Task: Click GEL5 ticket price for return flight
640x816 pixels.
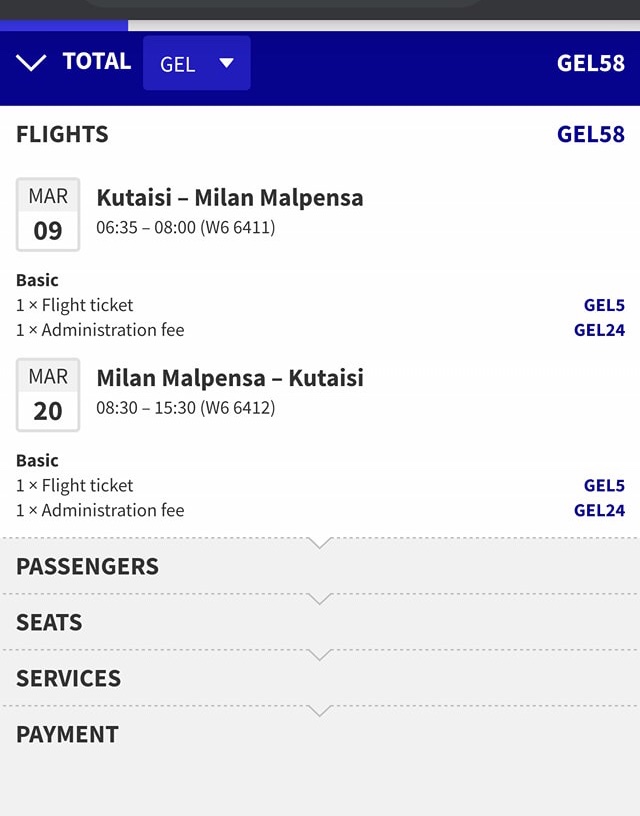Action: (604, 485)
